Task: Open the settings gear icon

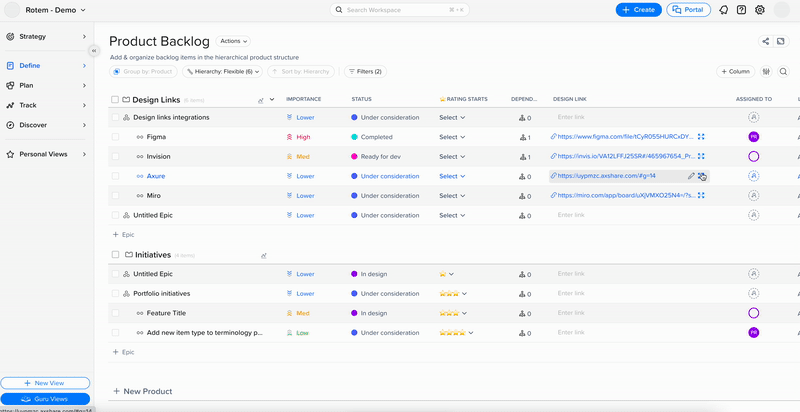Action: [760, 10]
